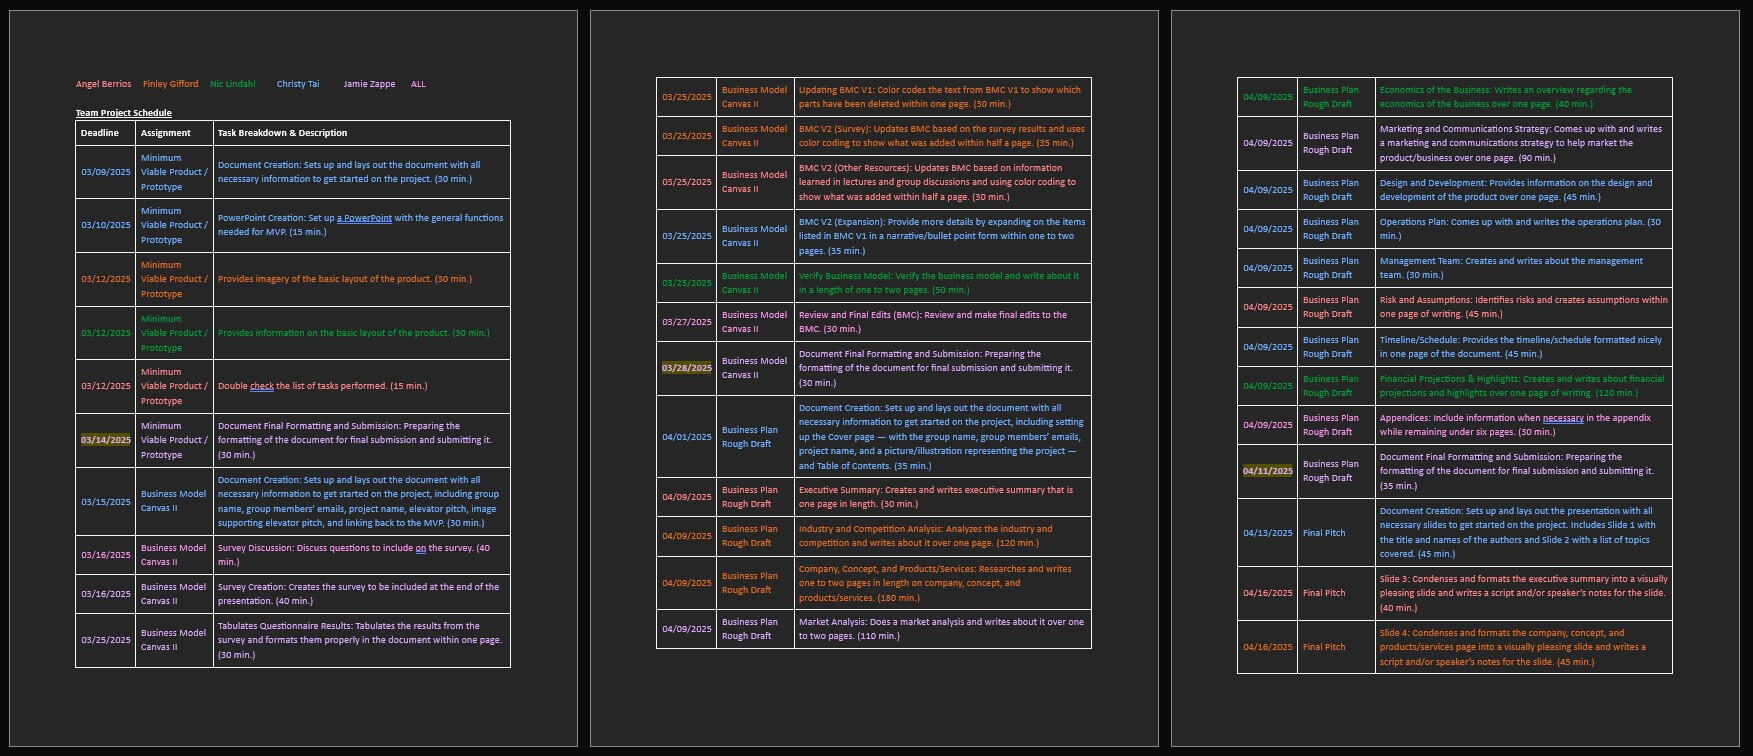Click the highlighted 04/11/2025 deadline
Viewport: 1753px width, 756px height.
coord(1267,471)
